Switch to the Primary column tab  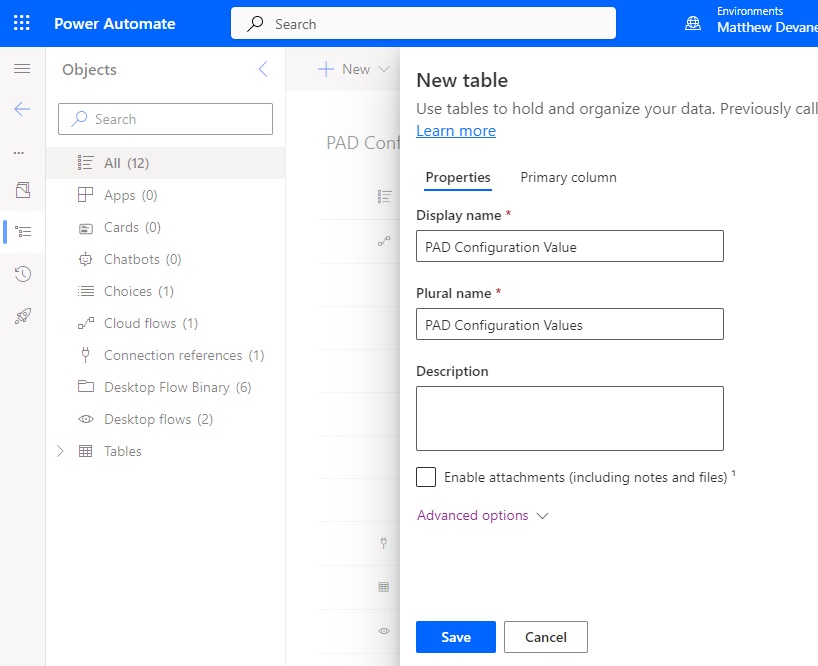[x=568, y=177]
